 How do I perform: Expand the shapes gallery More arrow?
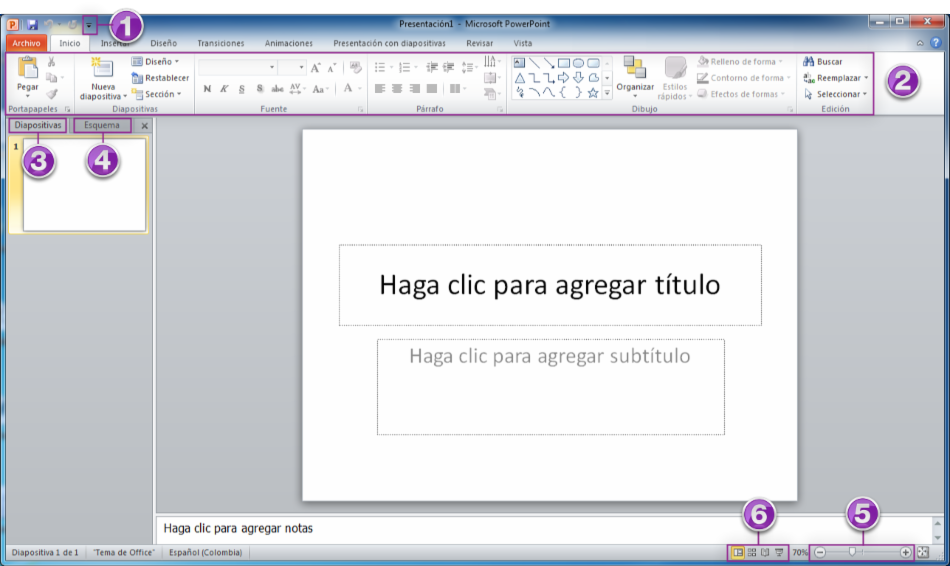pyautogui.click(x=607, y=93)
